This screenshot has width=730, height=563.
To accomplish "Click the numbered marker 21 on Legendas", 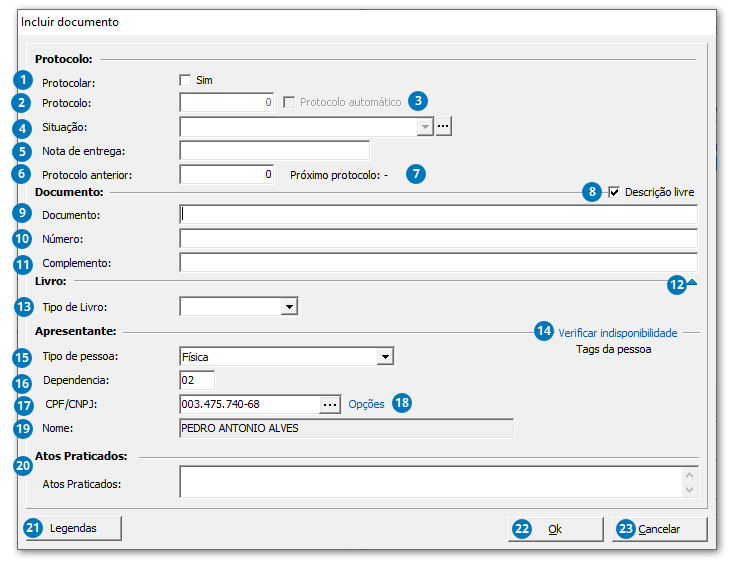I will (34, 528).
